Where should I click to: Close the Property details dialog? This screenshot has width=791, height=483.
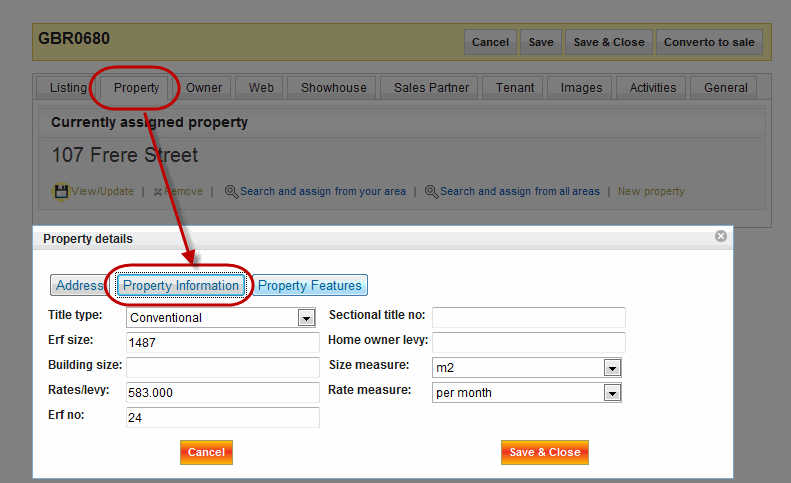point(720,237)
